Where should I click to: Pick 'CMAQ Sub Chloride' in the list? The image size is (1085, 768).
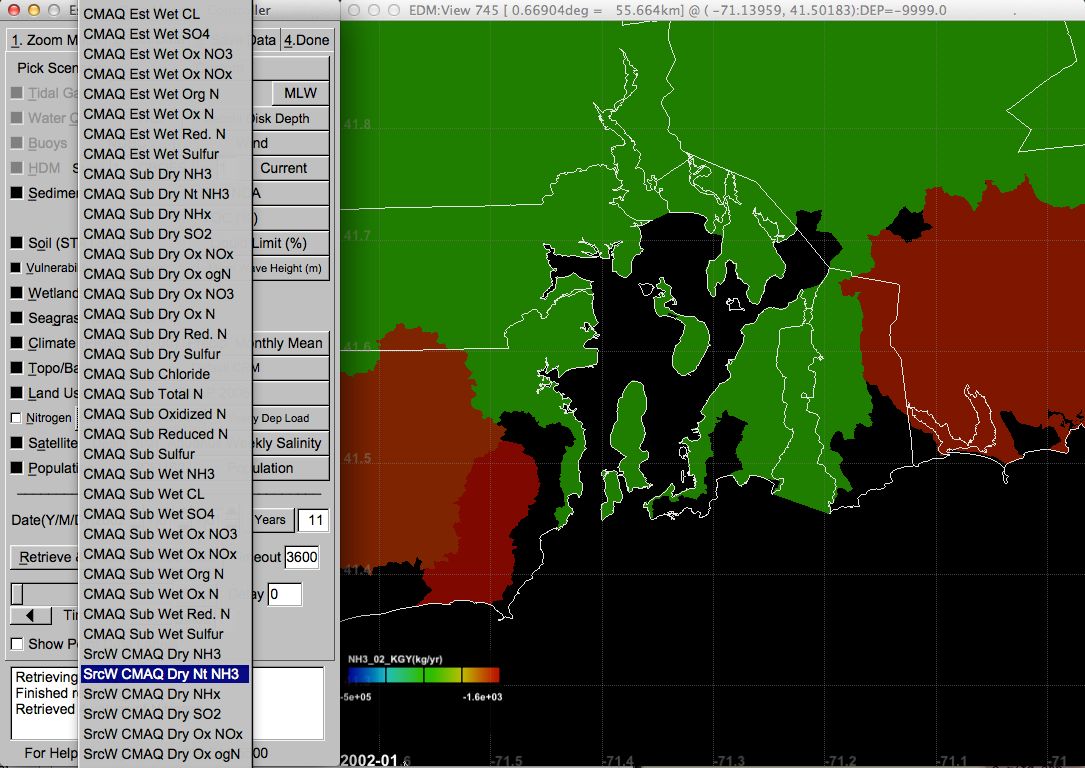pyautogui.click(x=146, y=374)
